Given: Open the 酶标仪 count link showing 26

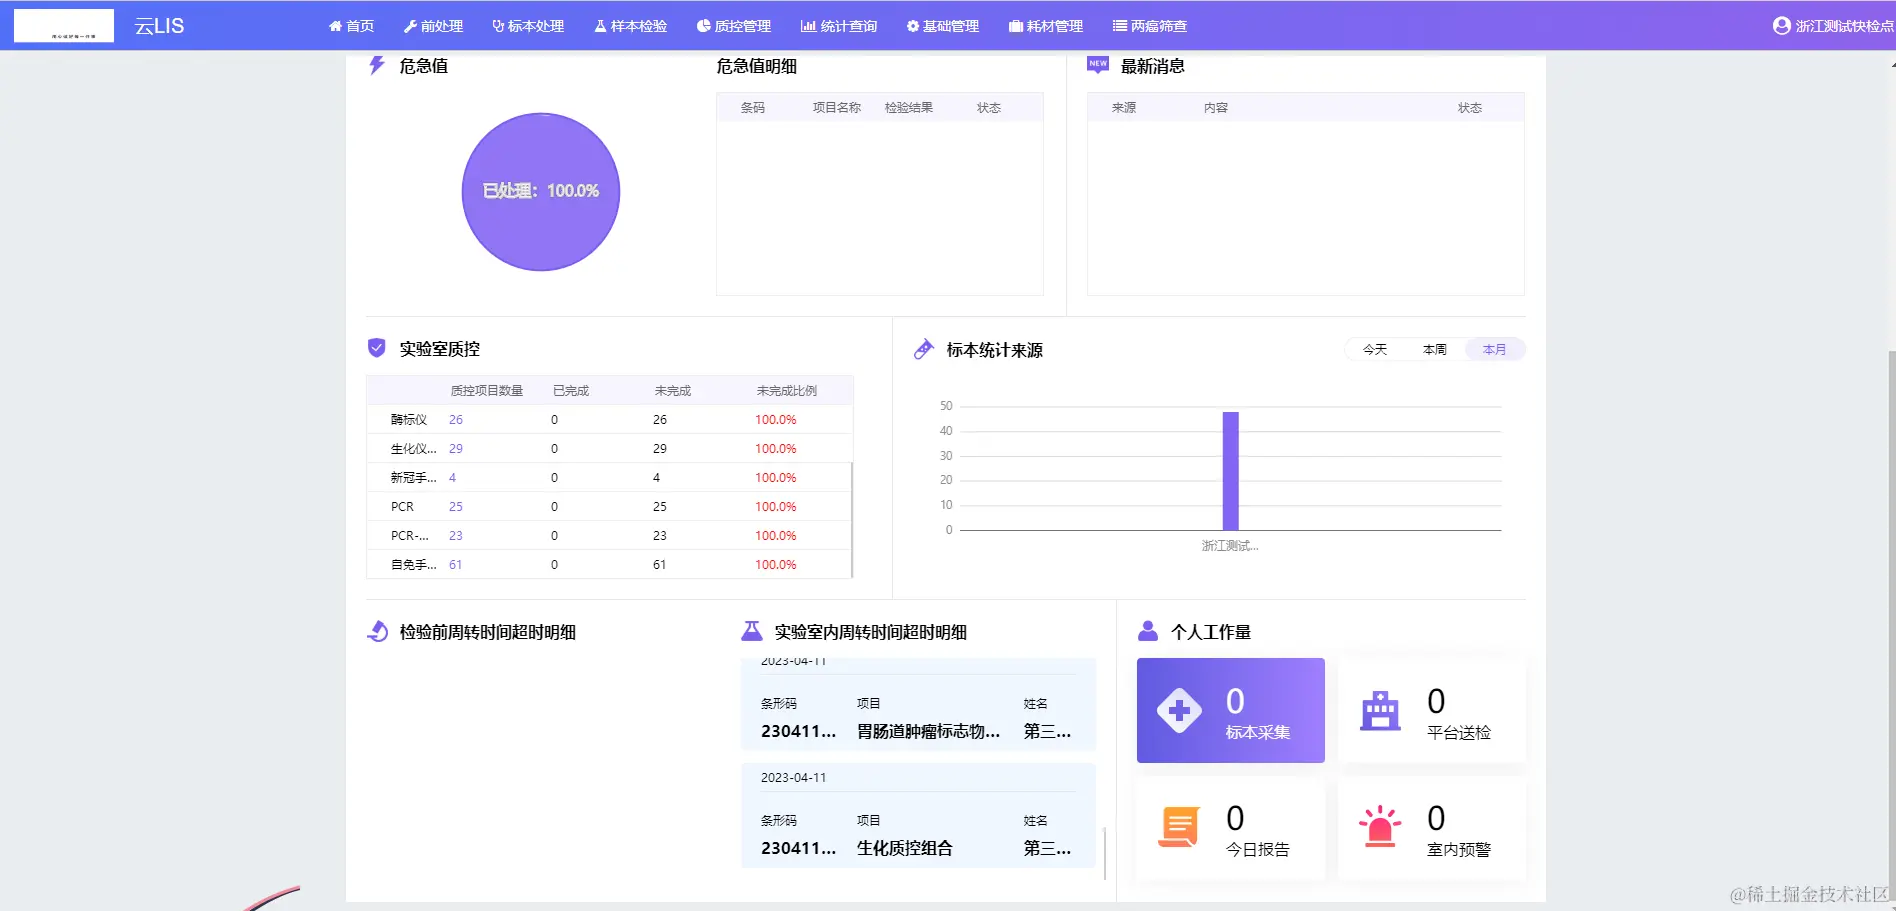Looking at the screenshot, I should coord(455,419).
